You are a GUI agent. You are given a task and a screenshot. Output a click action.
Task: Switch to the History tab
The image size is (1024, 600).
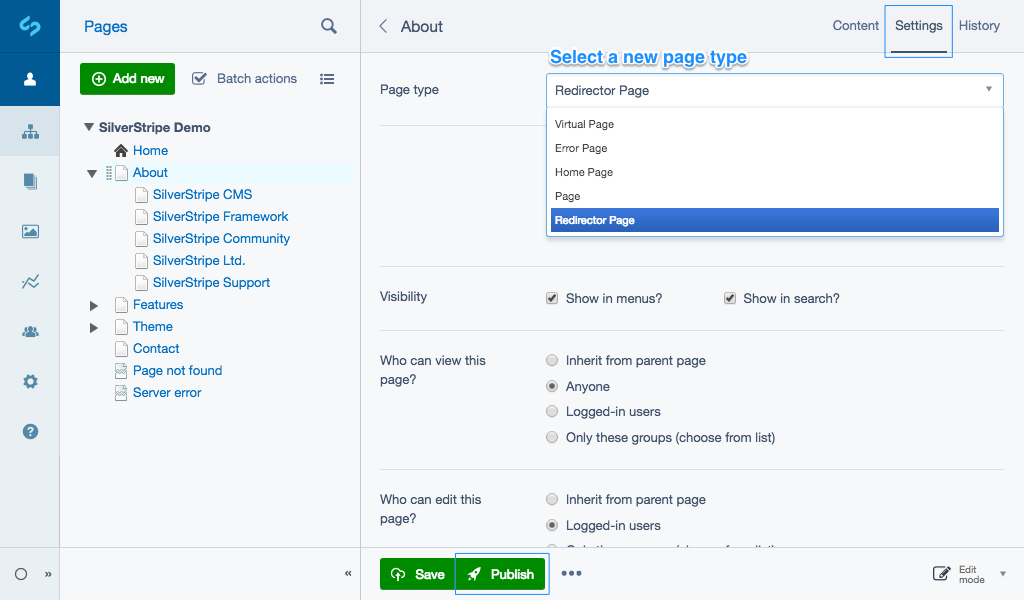point(979,26)
